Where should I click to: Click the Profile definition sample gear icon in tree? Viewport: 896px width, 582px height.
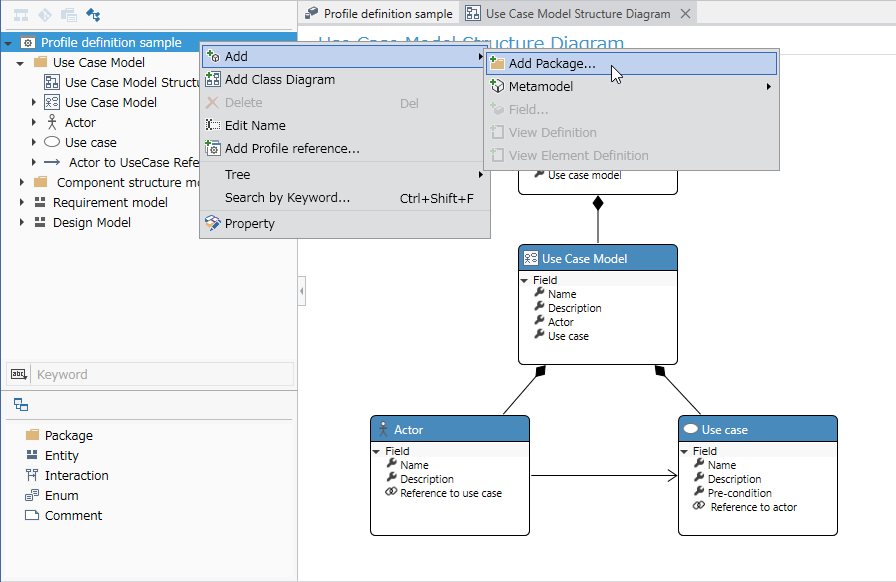[28, 42]
